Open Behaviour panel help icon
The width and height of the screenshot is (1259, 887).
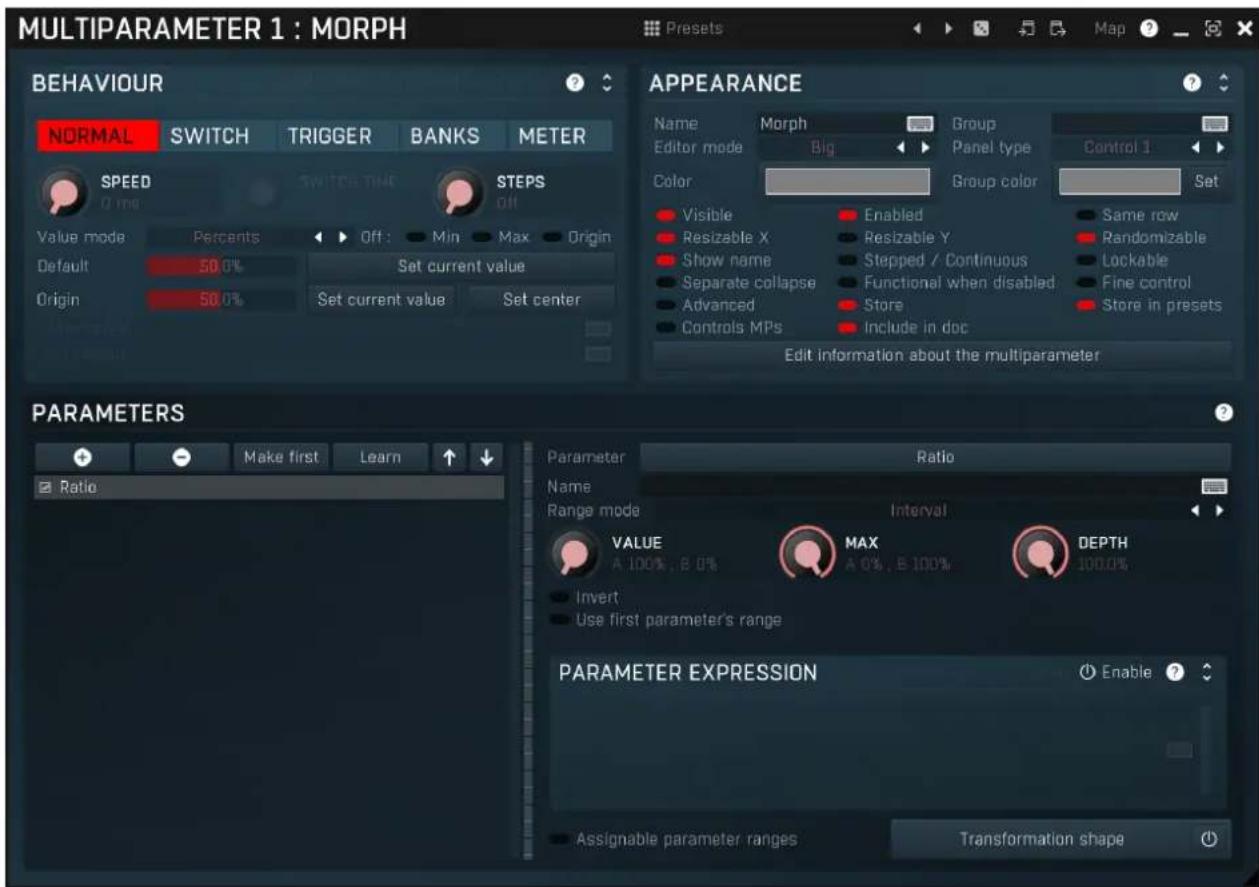575,84
